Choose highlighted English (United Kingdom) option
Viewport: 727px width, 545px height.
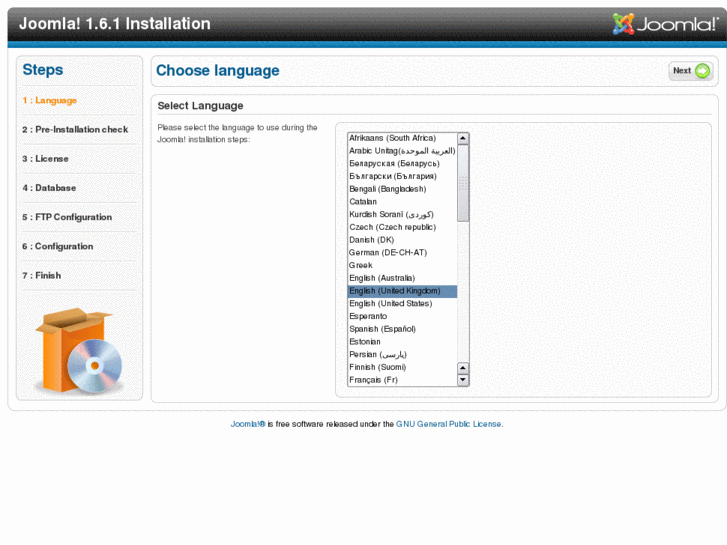pyautogui.click(x=402, y=291)
